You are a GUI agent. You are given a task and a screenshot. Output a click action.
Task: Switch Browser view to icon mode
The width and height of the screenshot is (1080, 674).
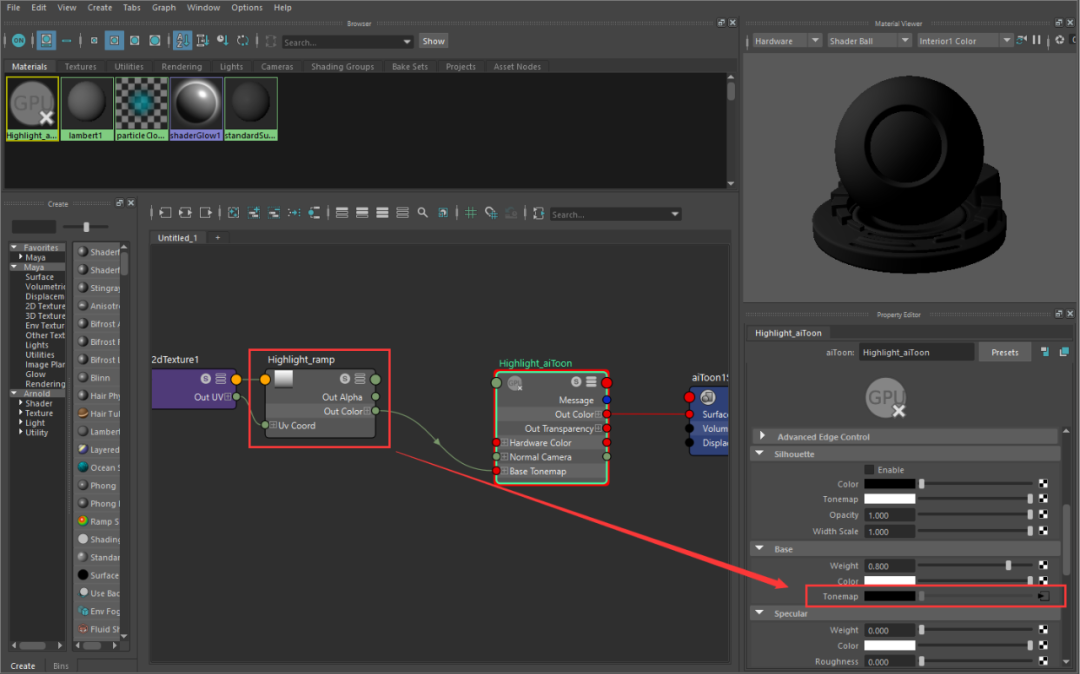point(46,41)
